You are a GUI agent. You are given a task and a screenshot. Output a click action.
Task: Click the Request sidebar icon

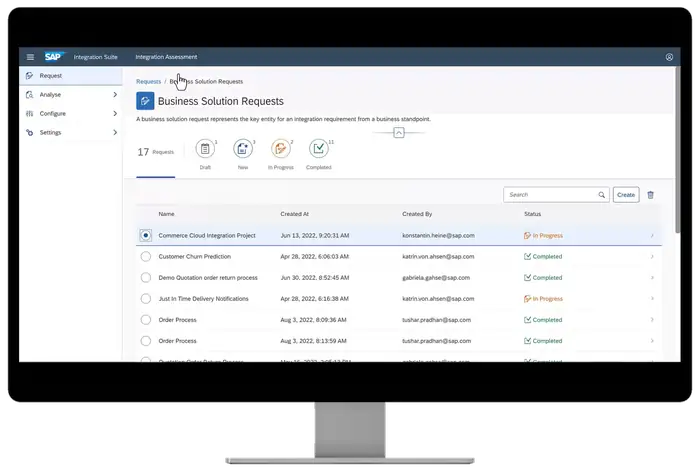coord(29,76)
